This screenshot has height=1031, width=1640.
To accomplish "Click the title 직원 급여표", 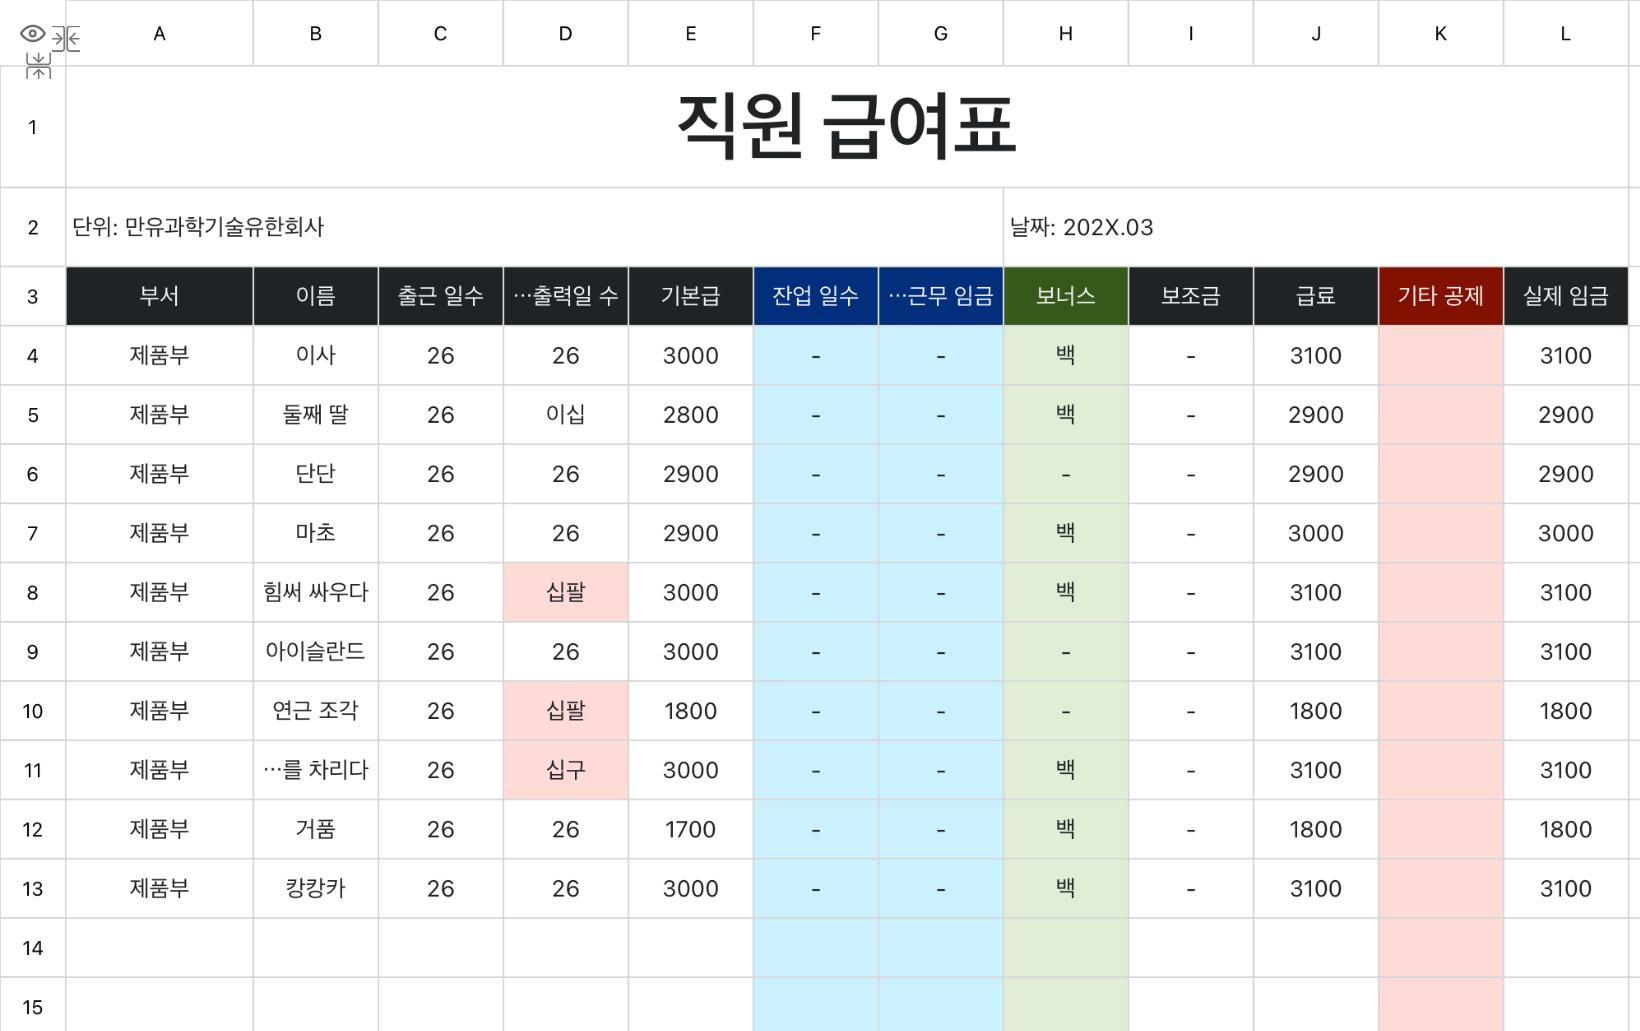I will (x=846, y=126).
